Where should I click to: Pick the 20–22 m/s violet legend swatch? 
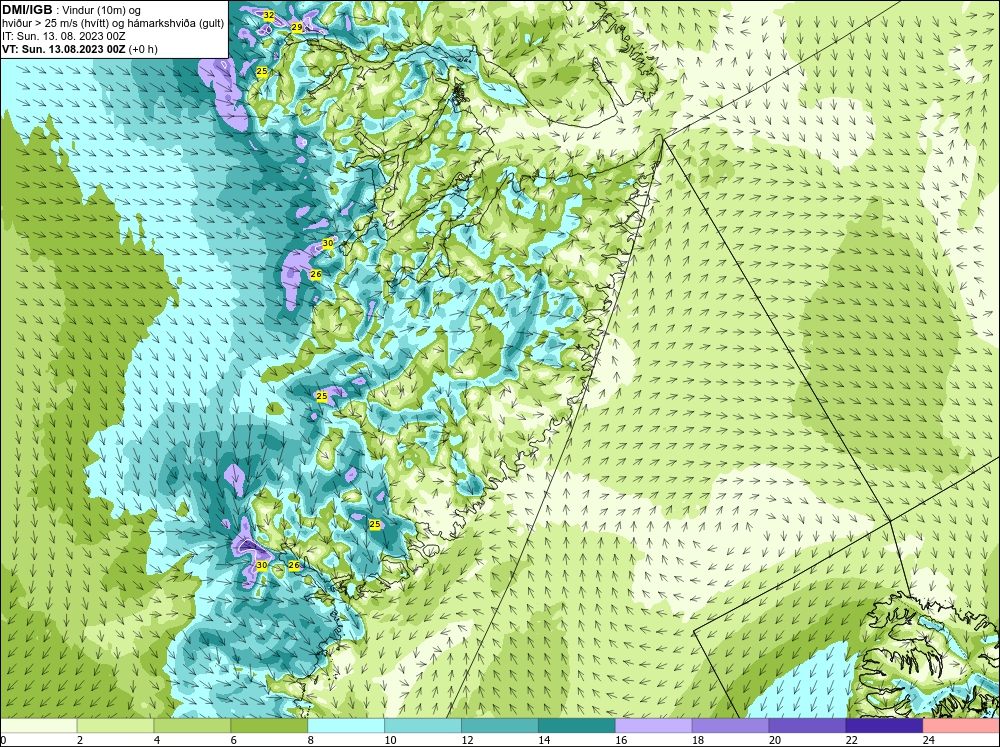tap(807, 726)
